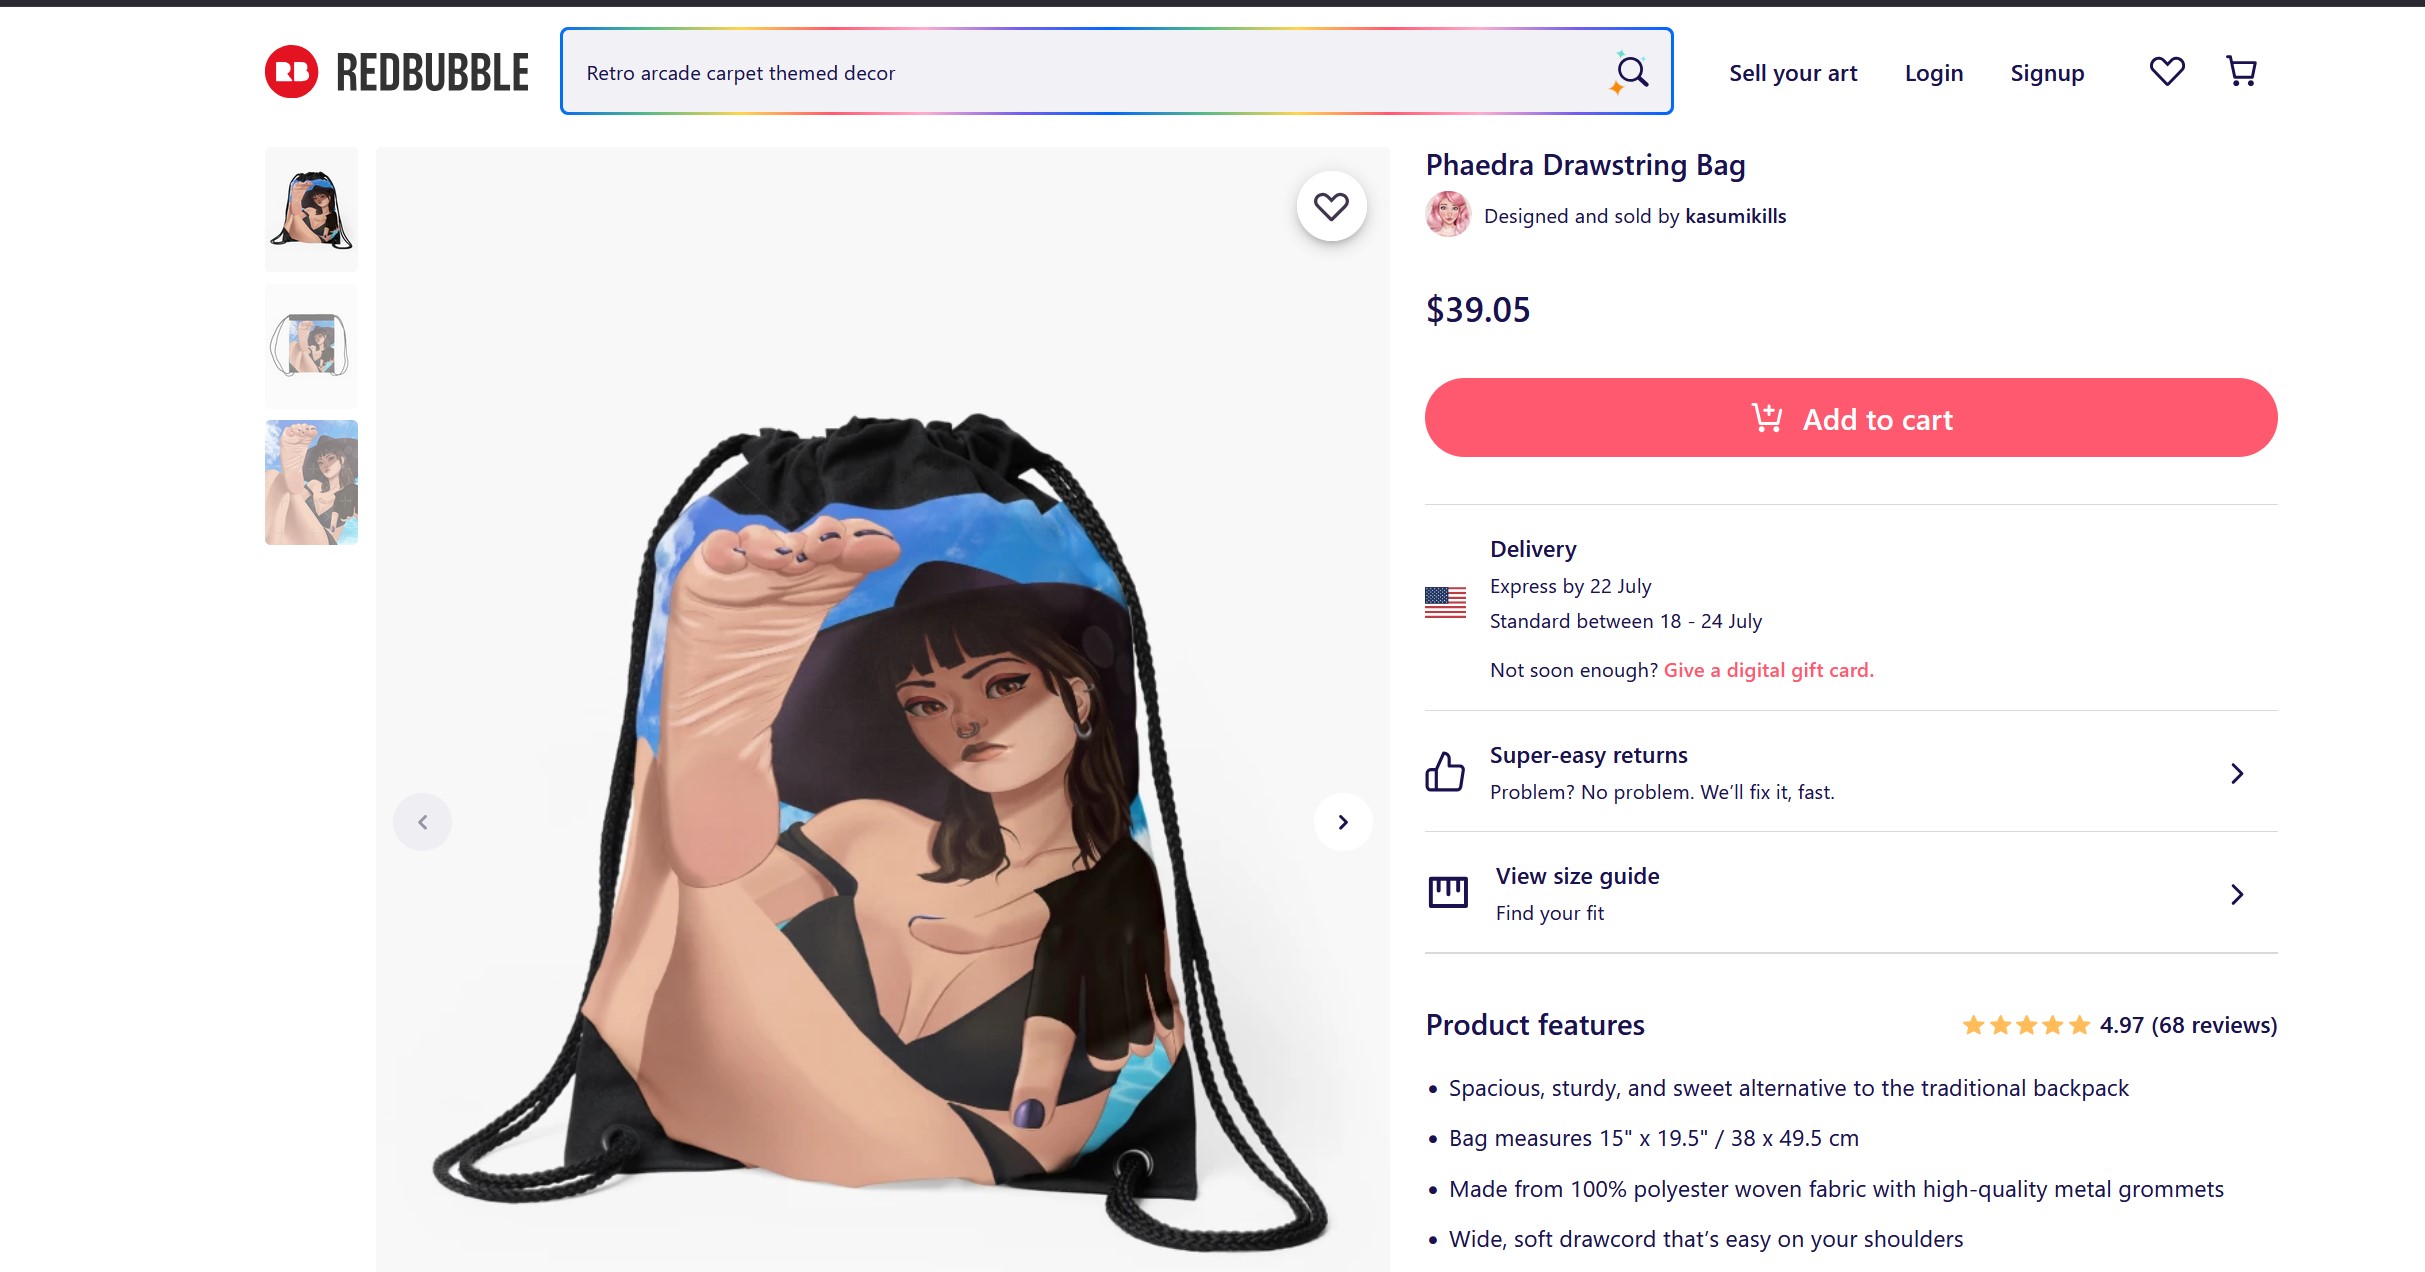Viewport: 2425px width, 1272px height.
Task: Expand Super-easy returns chevron
Action: pos(2237,774)
